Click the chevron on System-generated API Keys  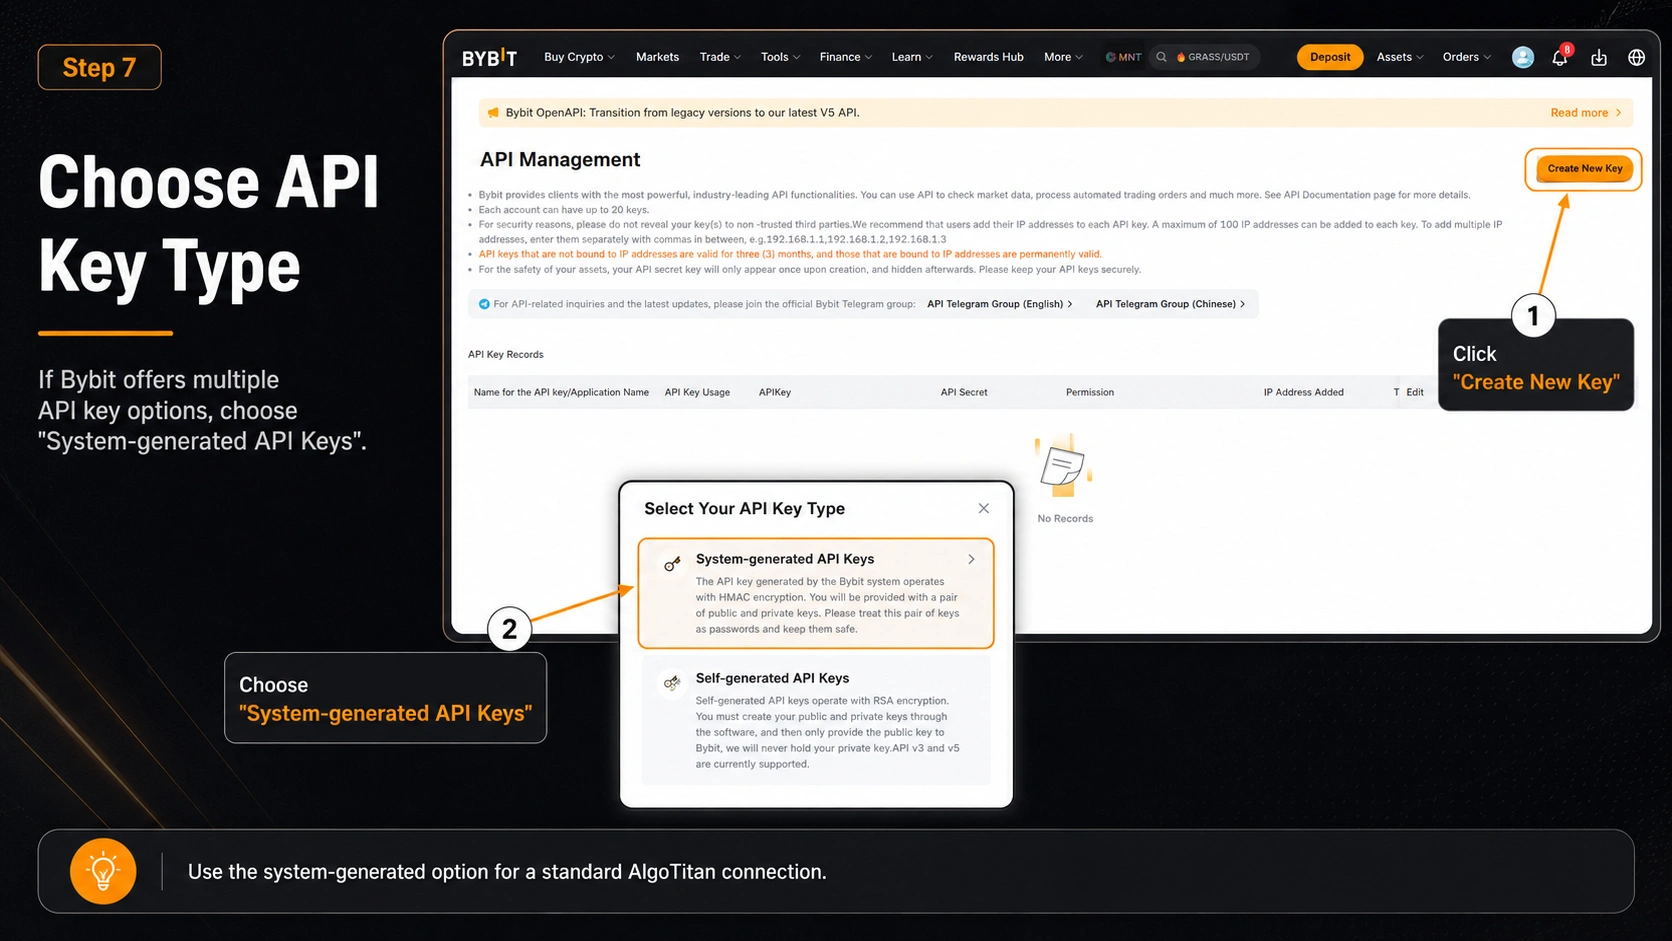pos(971,559)
